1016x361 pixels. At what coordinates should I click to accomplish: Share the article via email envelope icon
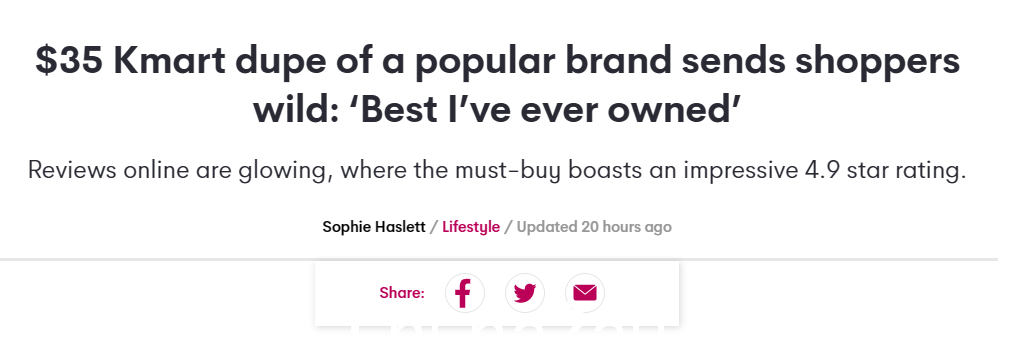(584, 293)
